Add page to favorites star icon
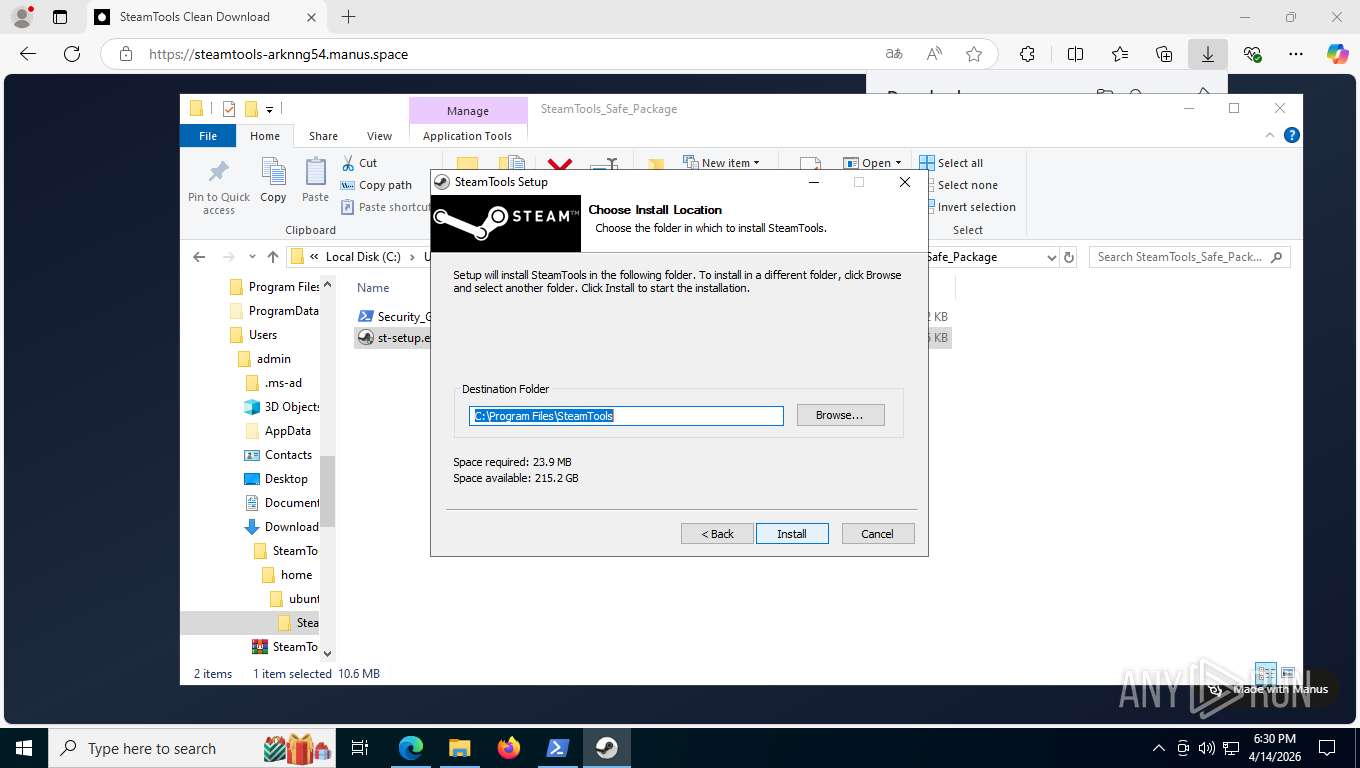Viewport: 1360px width, 768px height. point(974,54)
